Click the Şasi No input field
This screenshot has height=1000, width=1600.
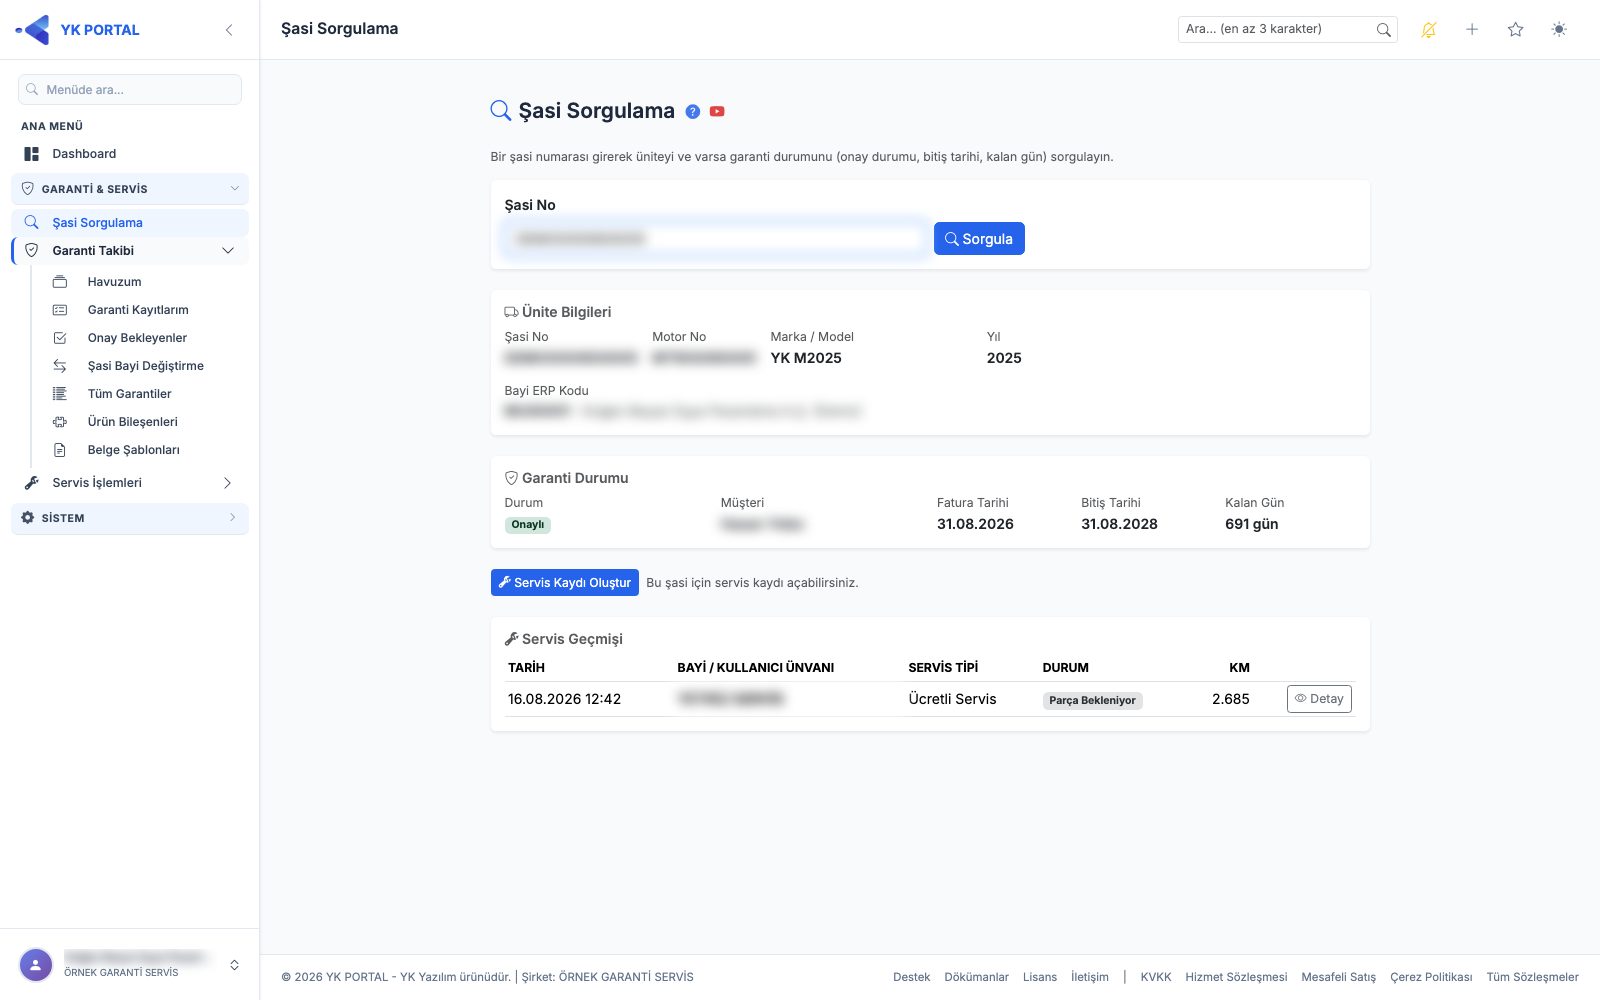coord(715,239)
